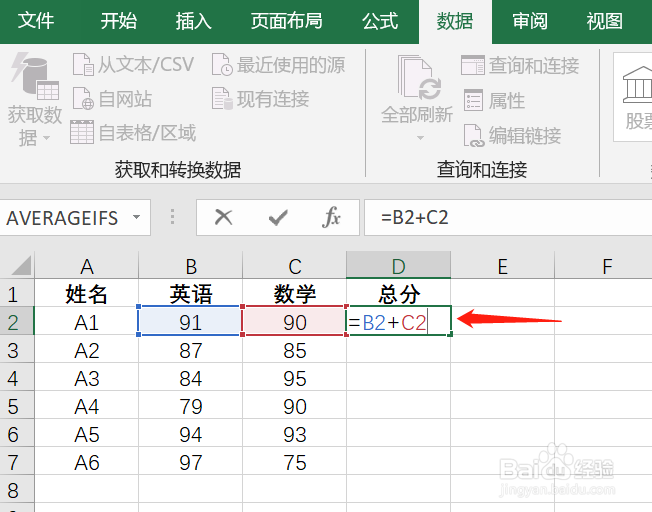Click the 属性 properties icon

474,100
